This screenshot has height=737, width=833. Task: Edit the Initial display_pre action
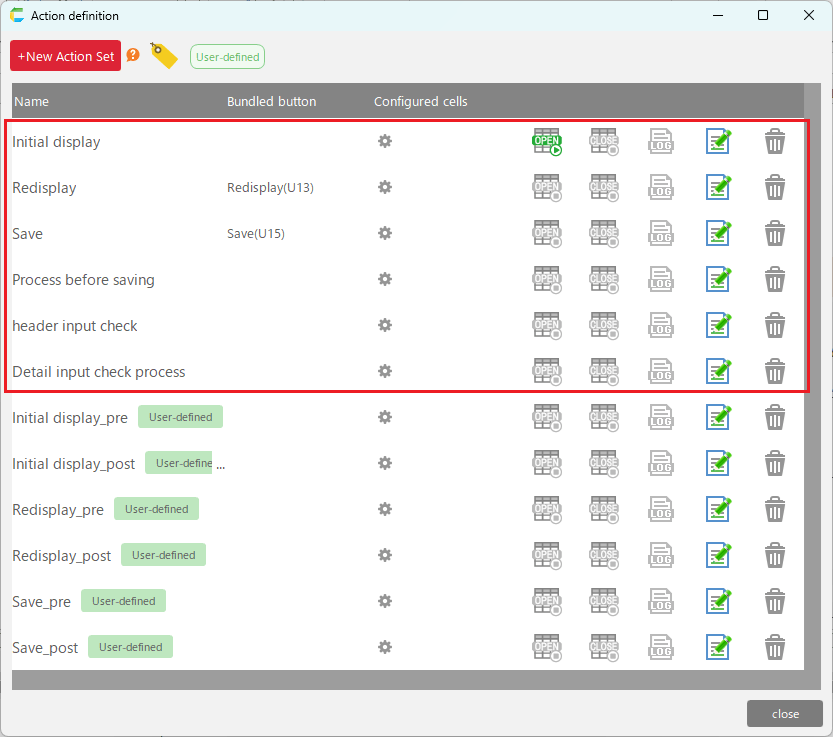(718, 418)
